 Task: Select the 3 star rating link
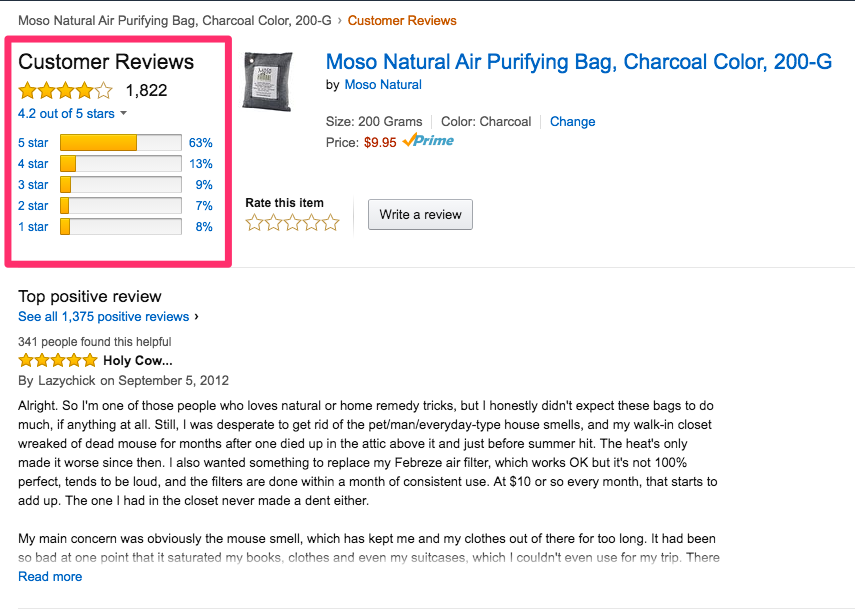33,185
